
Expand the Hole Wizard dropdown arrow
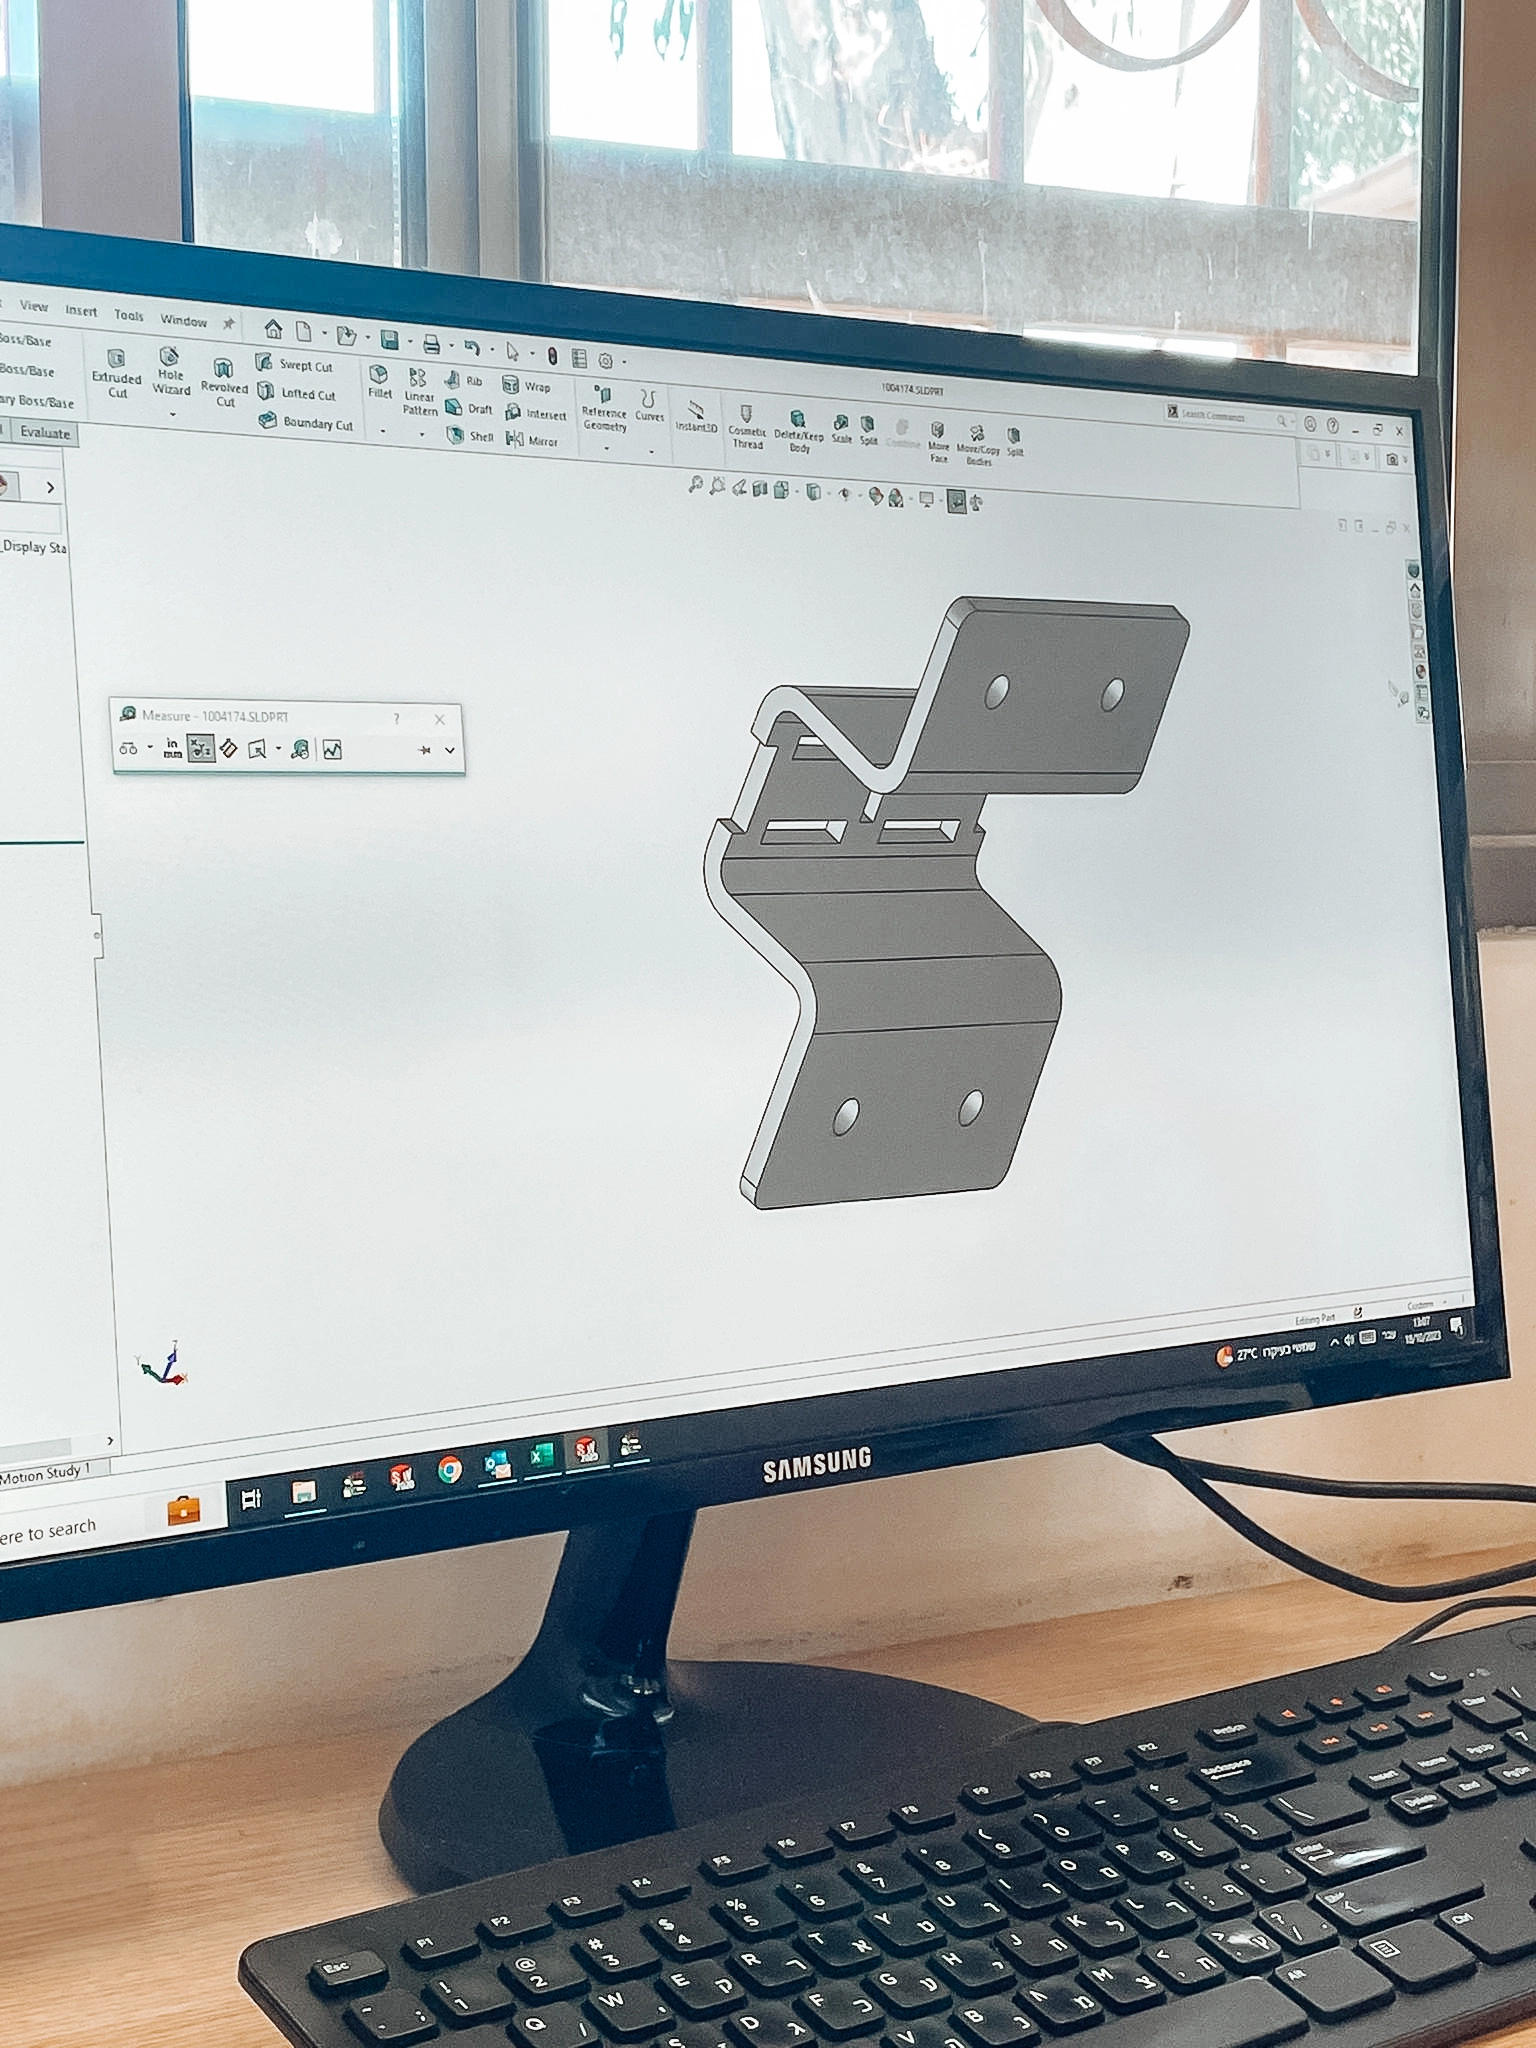pos(172,414)
